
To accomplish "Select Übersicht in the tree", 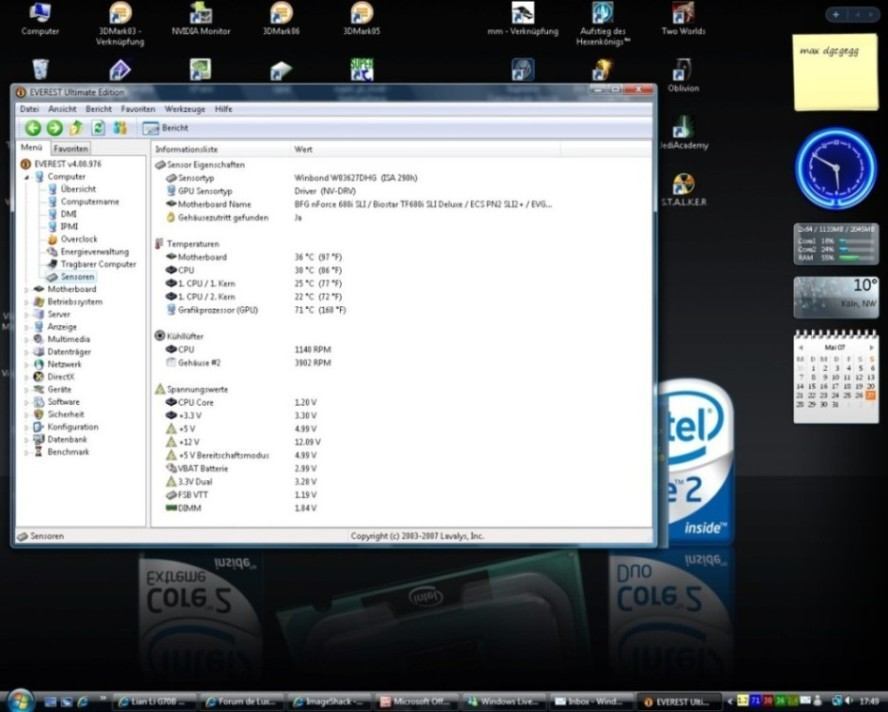I will click(78, 189).
